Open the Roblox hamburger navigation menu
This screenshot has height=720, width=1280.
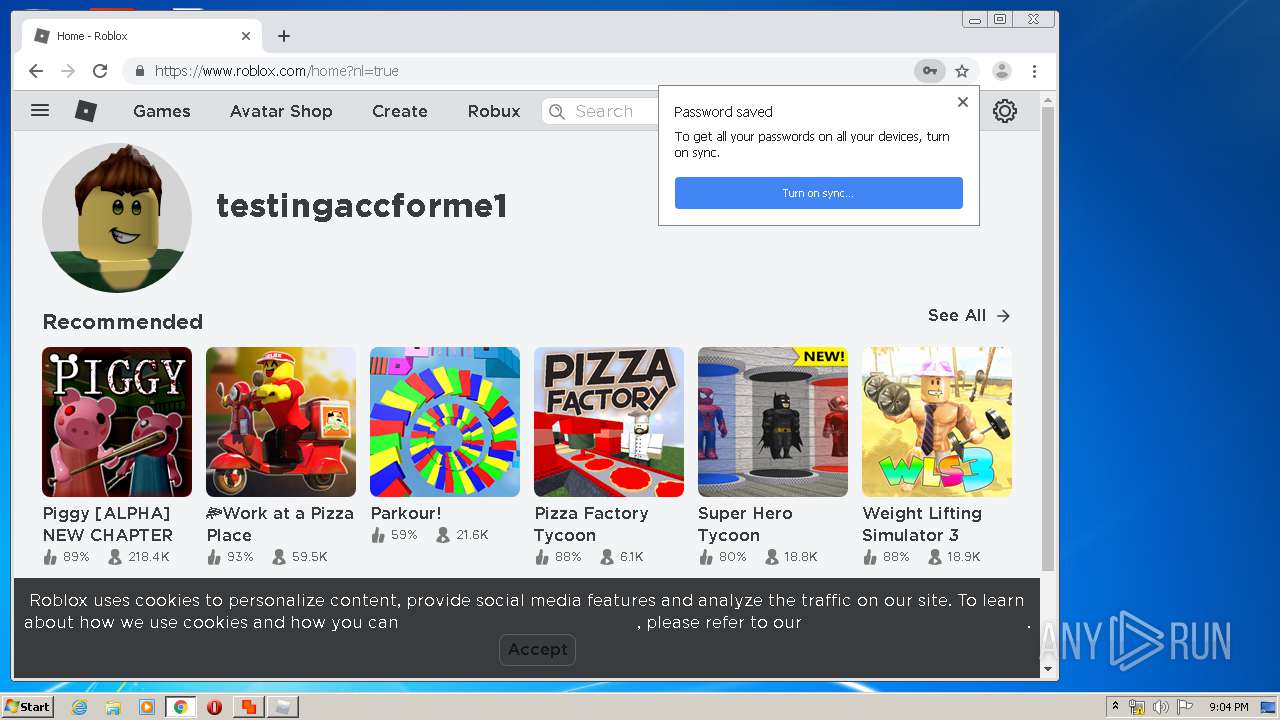tap(40, 111)
